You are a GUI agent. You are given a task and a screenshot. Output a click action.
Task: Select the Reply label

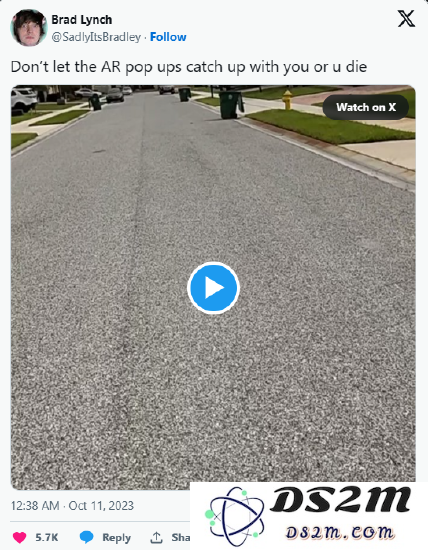[116, 537]
